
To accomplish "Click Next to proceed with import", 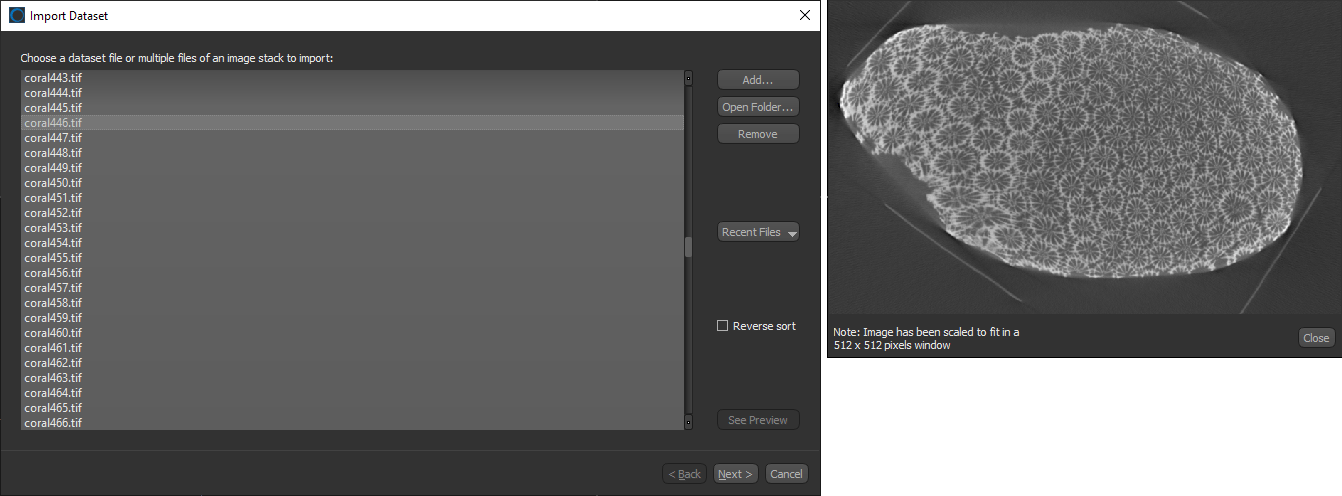I will 736,474.
